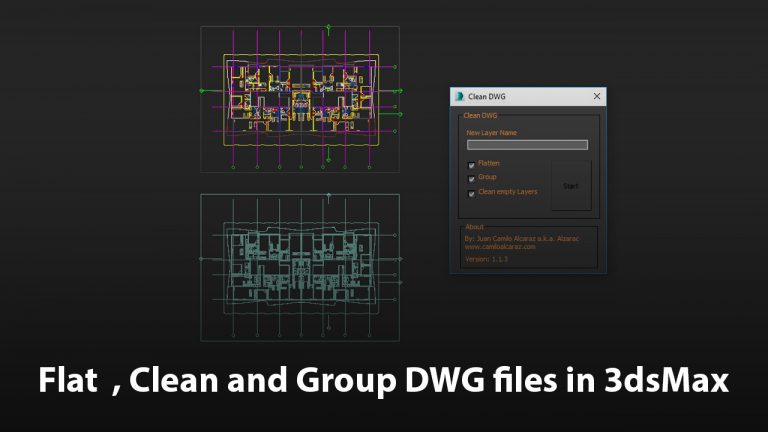Screen dimensions: 768x432
Task: Click the New Layer Name label
Action: [491, 132]
